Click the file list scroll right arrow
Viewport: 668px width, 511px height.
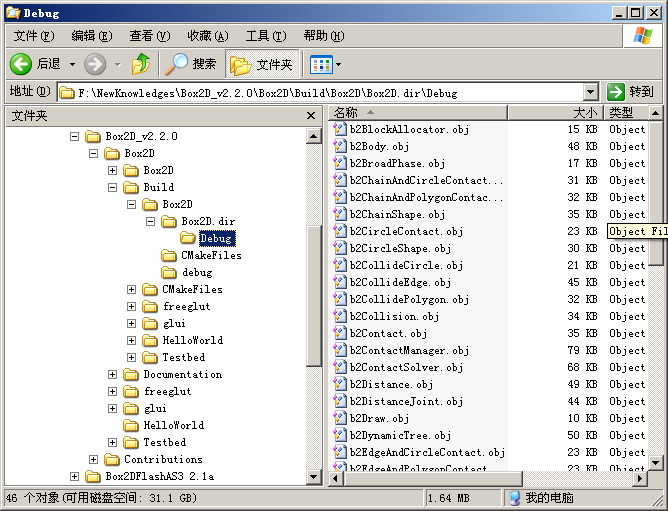[x=639, y=479]
